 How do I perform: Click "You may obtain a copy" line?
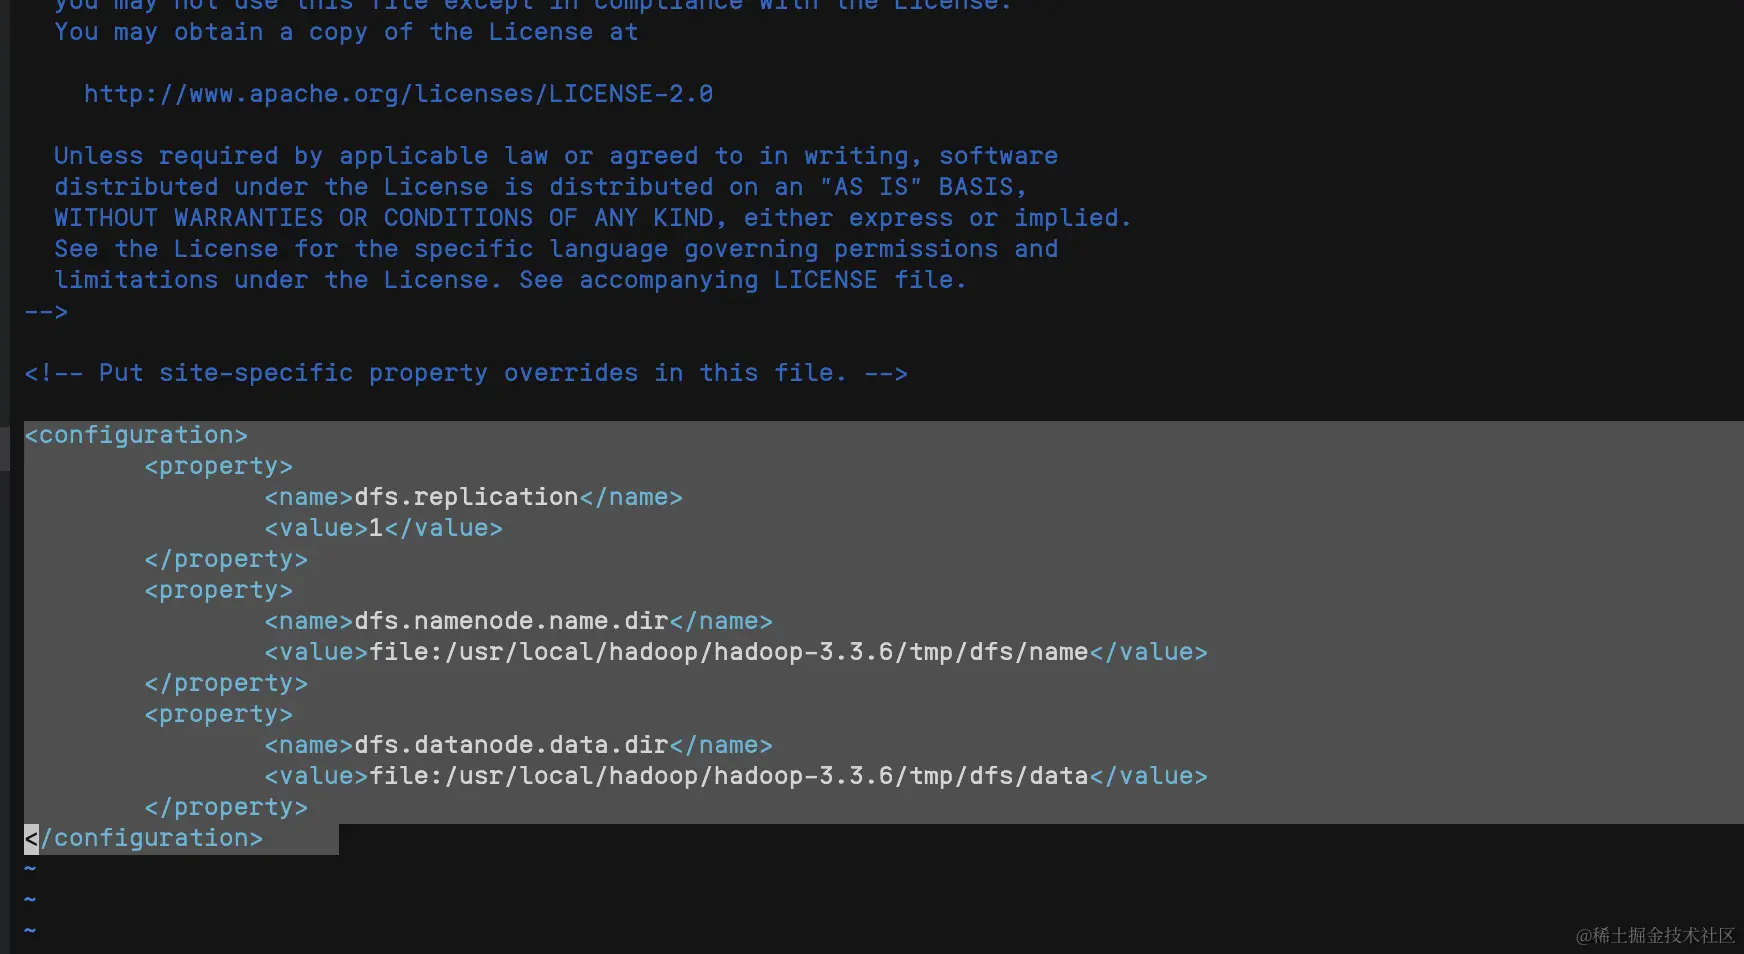(345, 32)
